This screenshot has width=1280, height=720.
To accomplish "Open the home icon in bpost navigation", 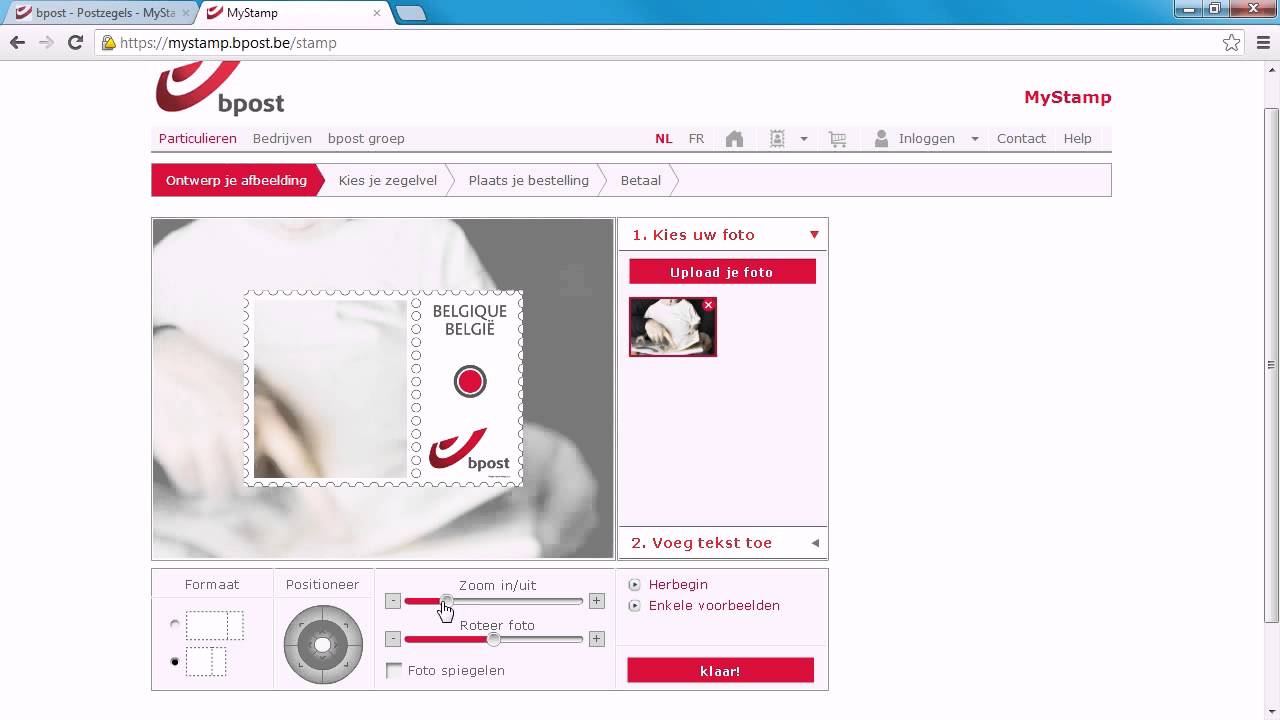I will [x=734, y=139].
